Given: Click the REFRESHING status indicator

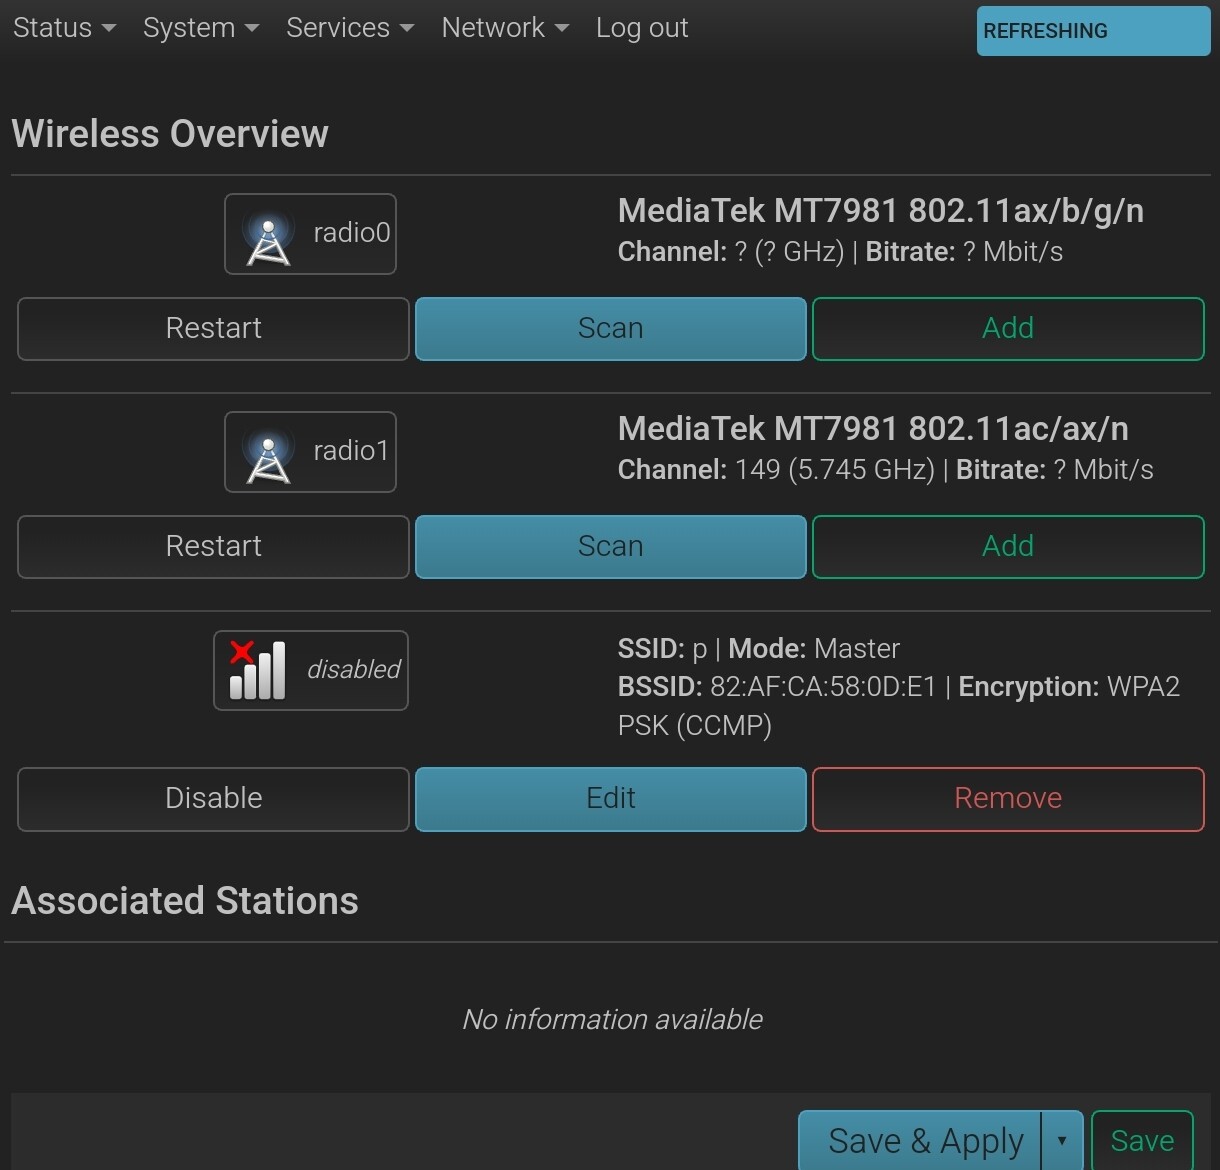Looking at the screenshot, I should click(x=1092, y=31).
